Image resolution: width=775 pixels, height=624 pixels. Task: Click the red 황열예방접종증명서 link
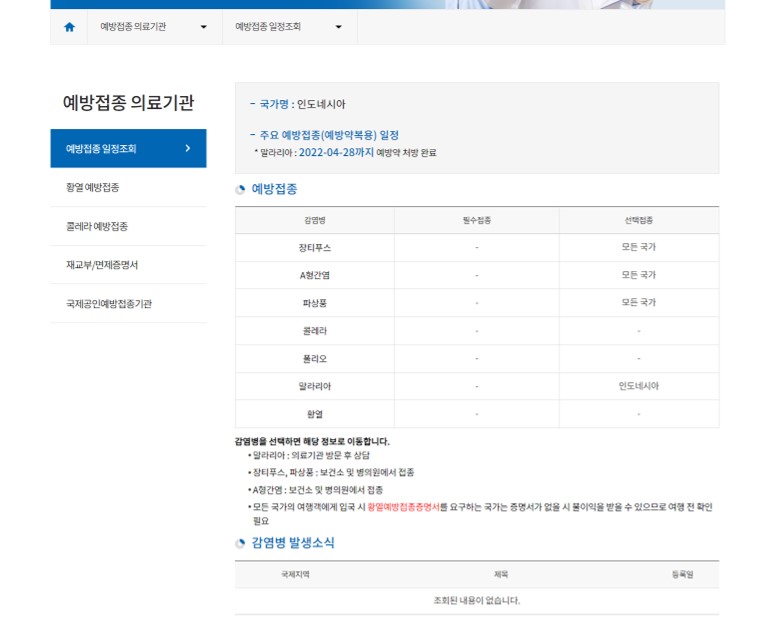pyautogui.click(x=403, y=507)
